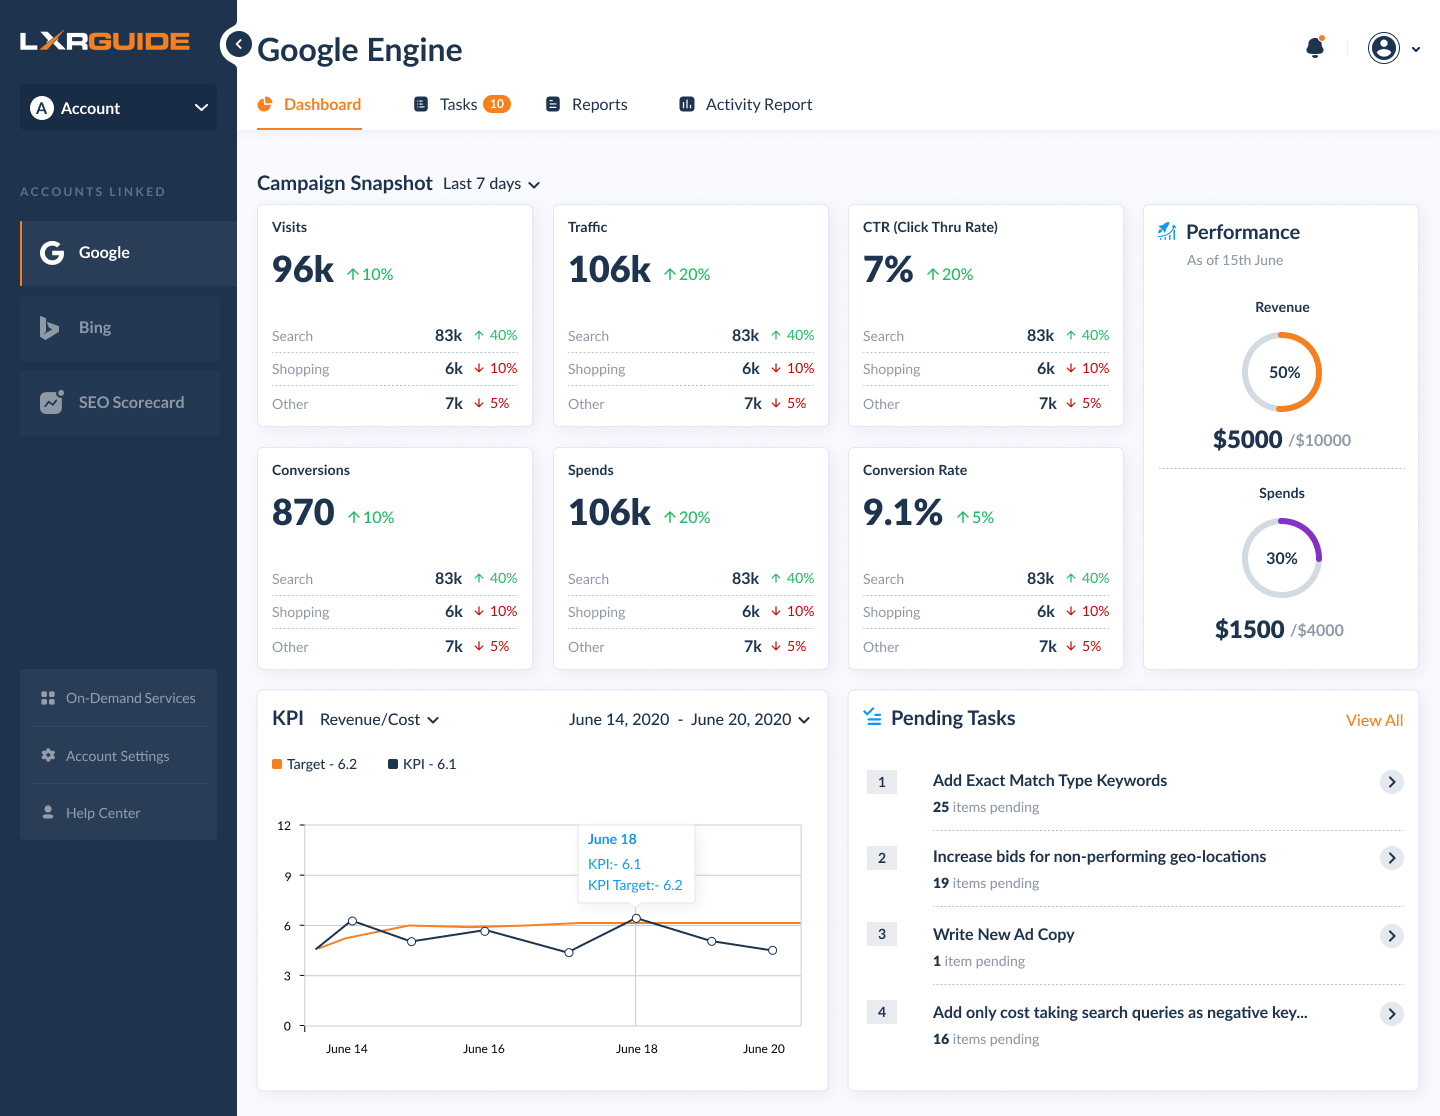1440x1116 pixels.
Task: Open Write New Ad Copy arrow
Action: coord(1392,936)
